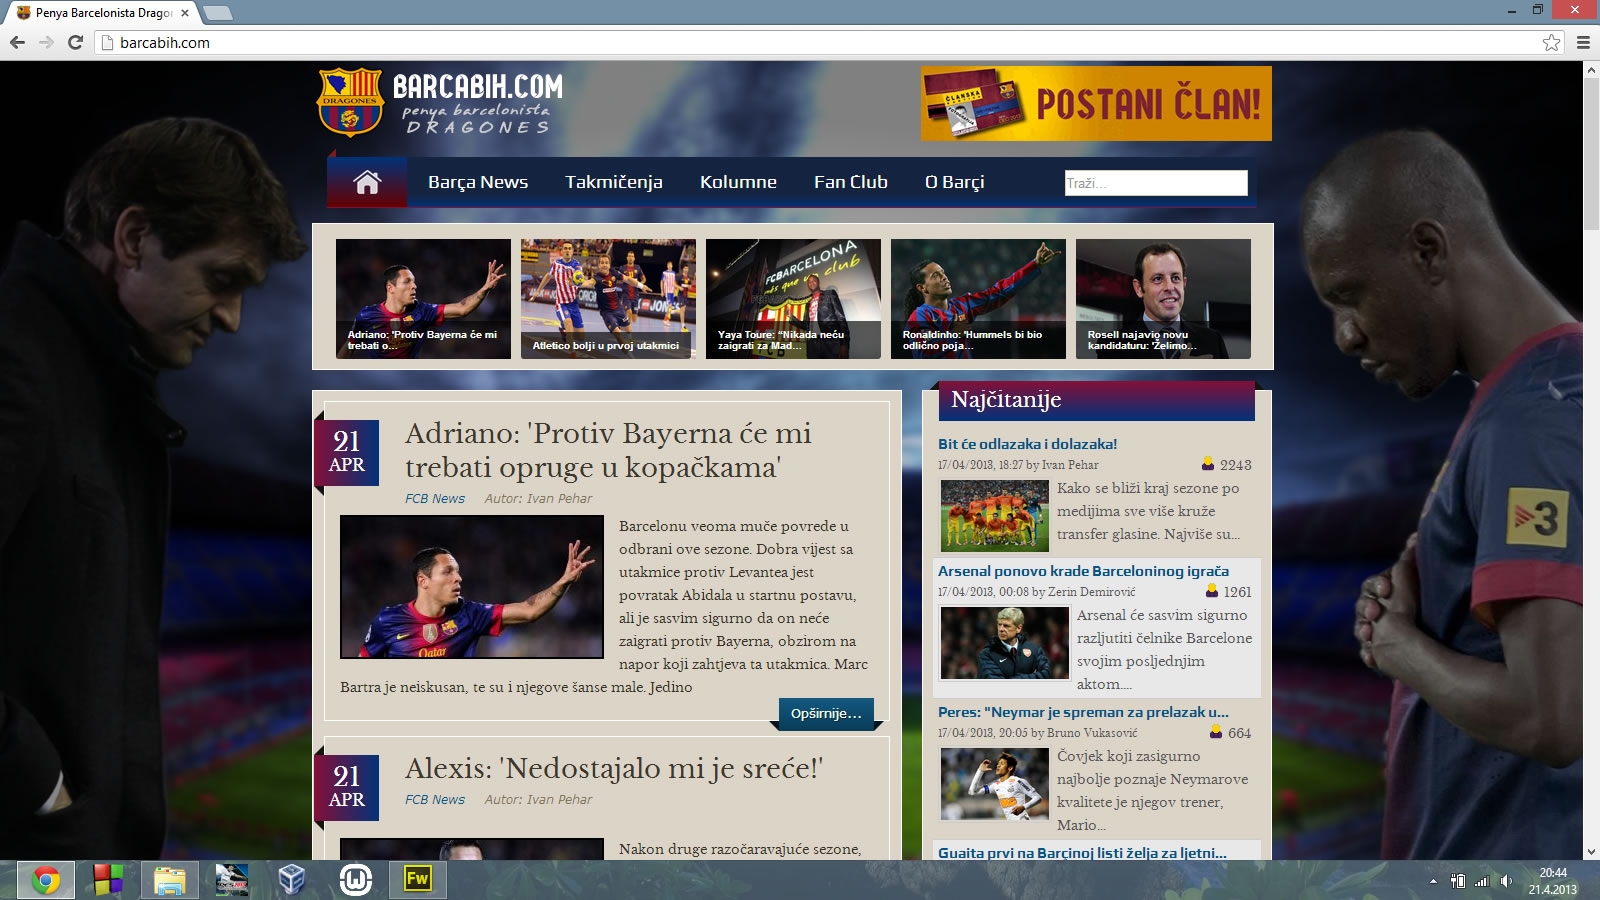Open Adriano 'Protiv Bayerna' slider thumbnail
Screen dimensions: 1600x900
423,299
